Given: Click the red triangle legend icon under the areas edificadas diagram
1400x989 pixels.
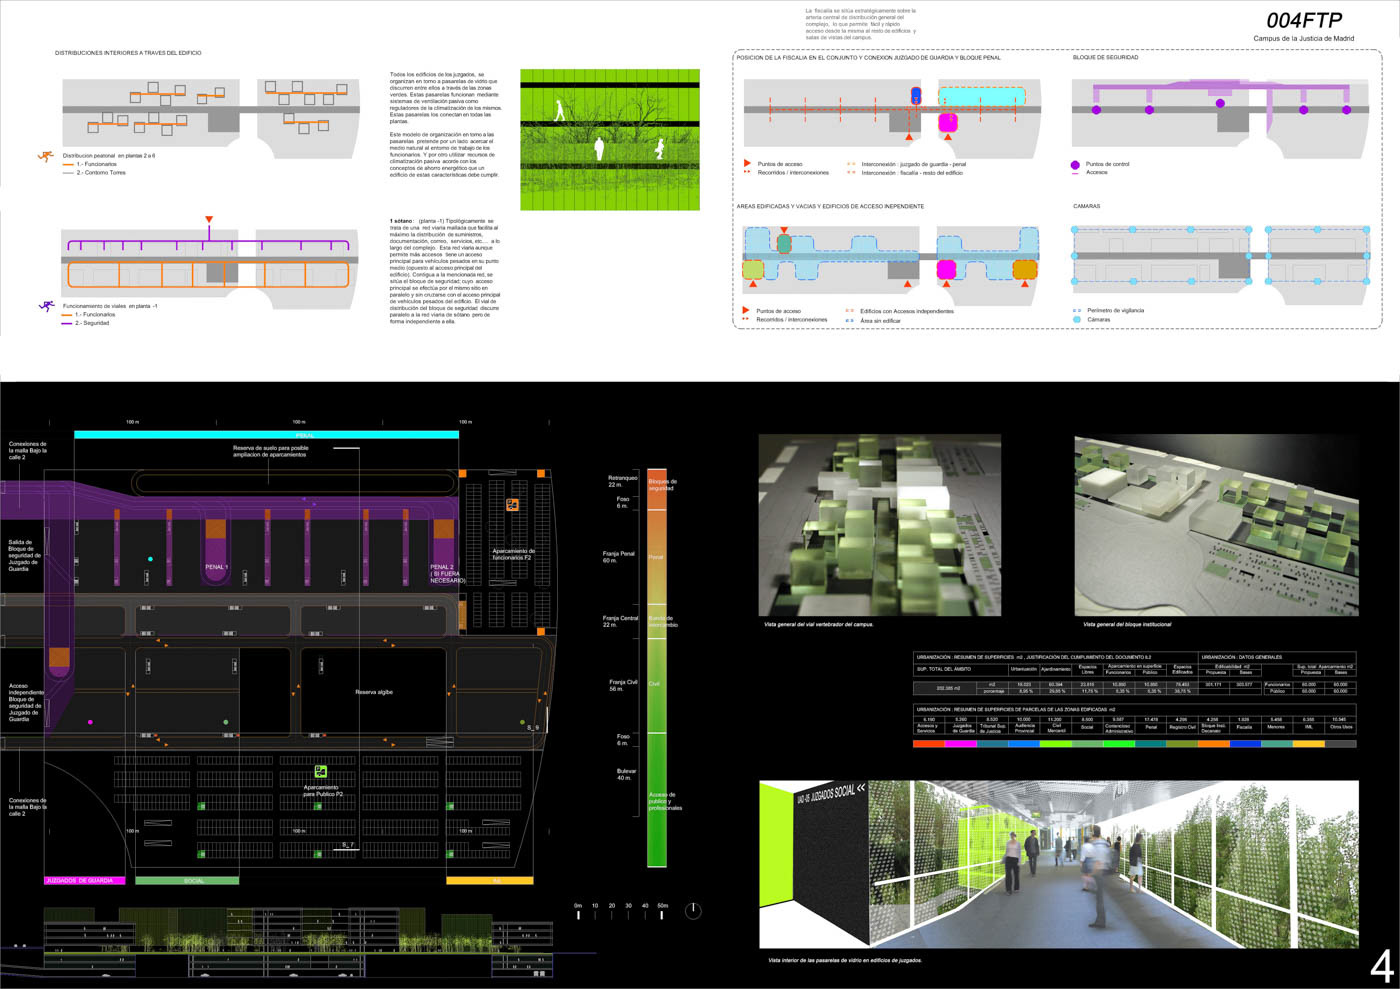Looking at the screenshot, I should coord(746,311).
